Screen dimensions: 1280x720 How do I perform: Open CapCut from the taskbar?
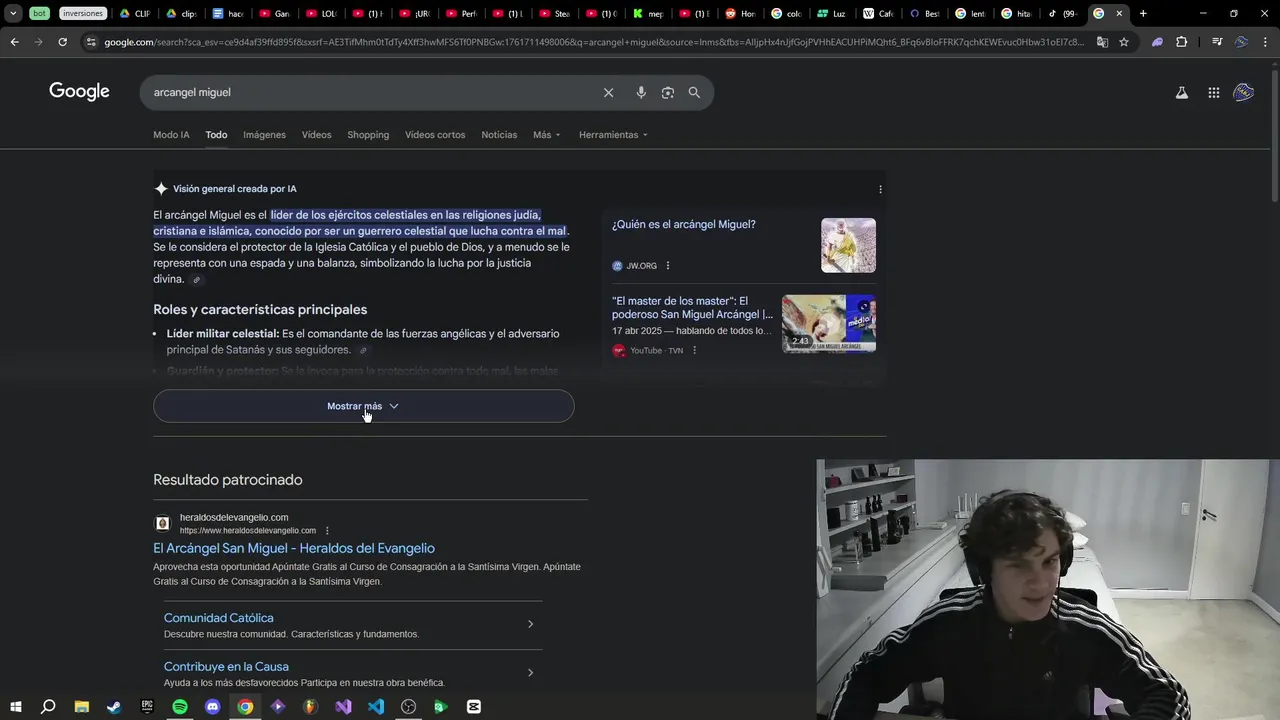pyautogui.click(x=474, y=707)
